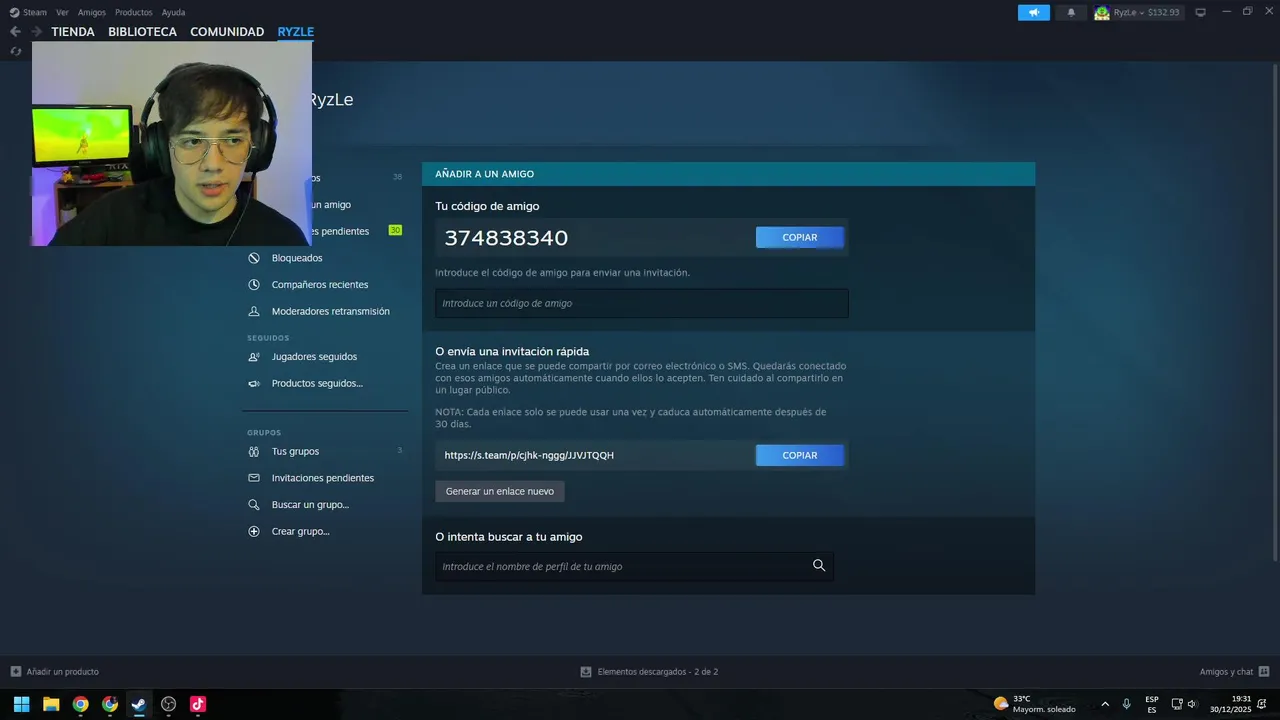Click the Steam taskbar icon
This screenshot has height=720, width=1280.
pyautogui.click(x=139, y=704)
